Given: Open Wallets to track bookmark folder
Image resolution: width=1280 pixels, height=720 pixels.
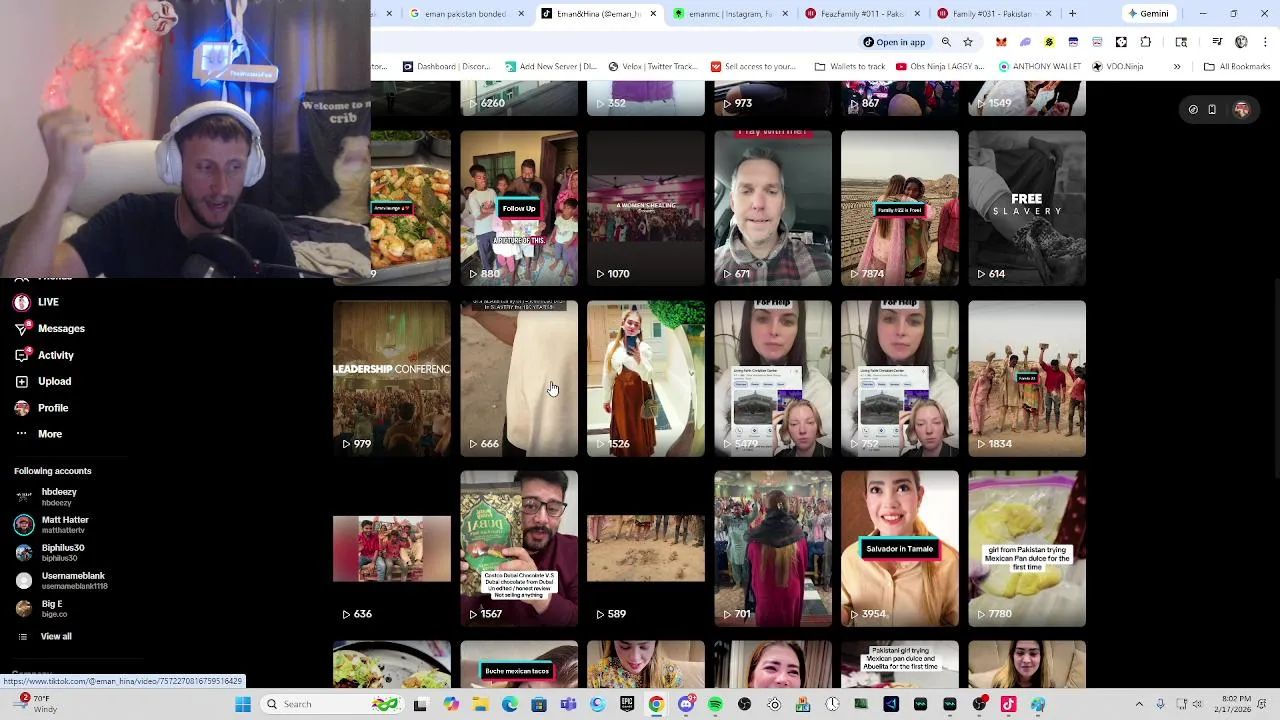Looking at the screenshot, I should click(x=850, y=67).
